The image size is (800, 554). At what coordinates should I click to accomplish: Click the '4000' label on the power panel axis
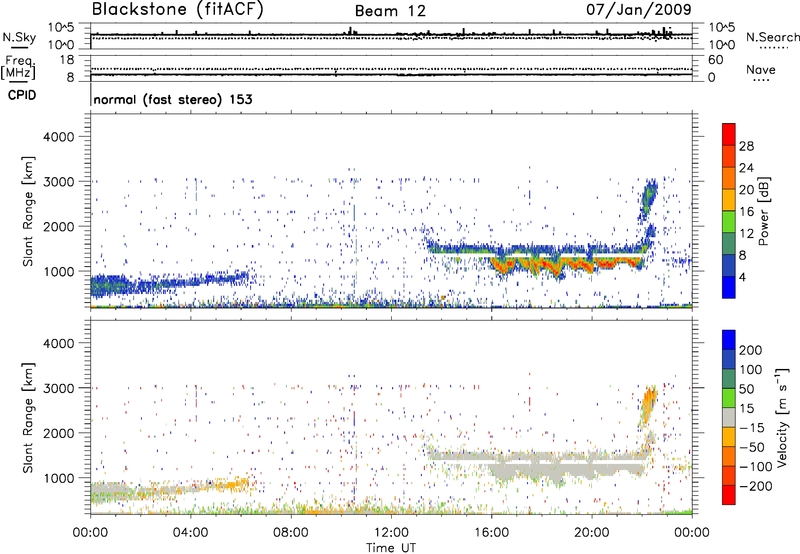58,137
